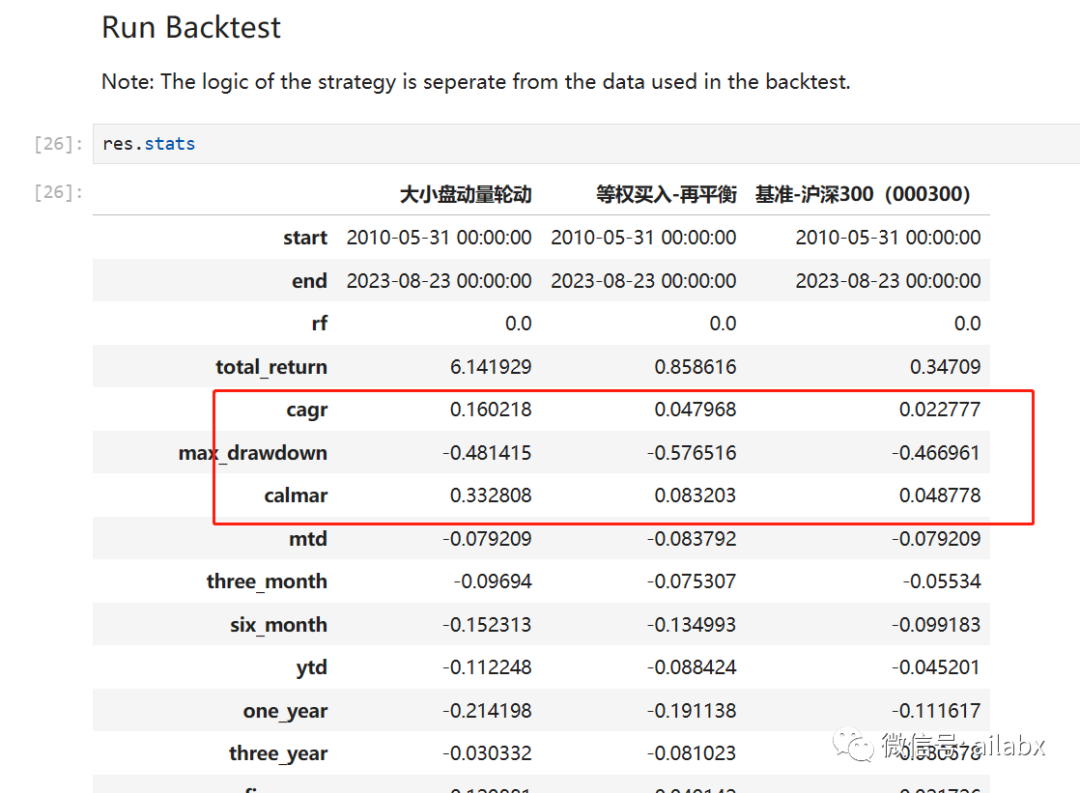
Task: Click ytd value -0.088424
Action: point(692,668)
